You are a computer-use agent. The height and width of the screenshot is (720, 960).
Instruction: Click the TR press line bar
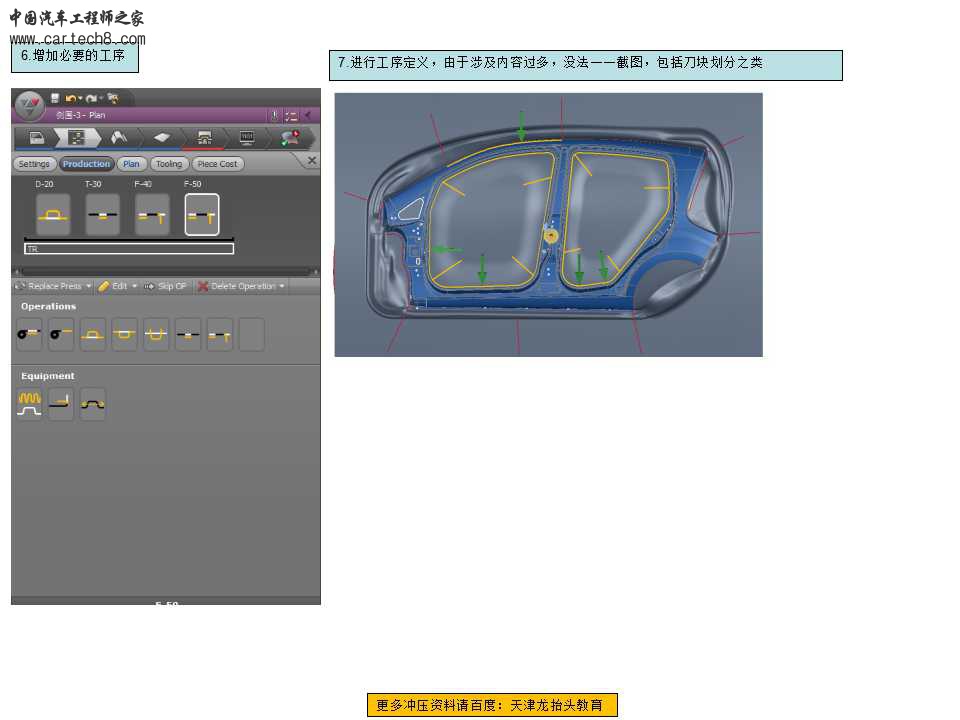[x=129, y=249]
